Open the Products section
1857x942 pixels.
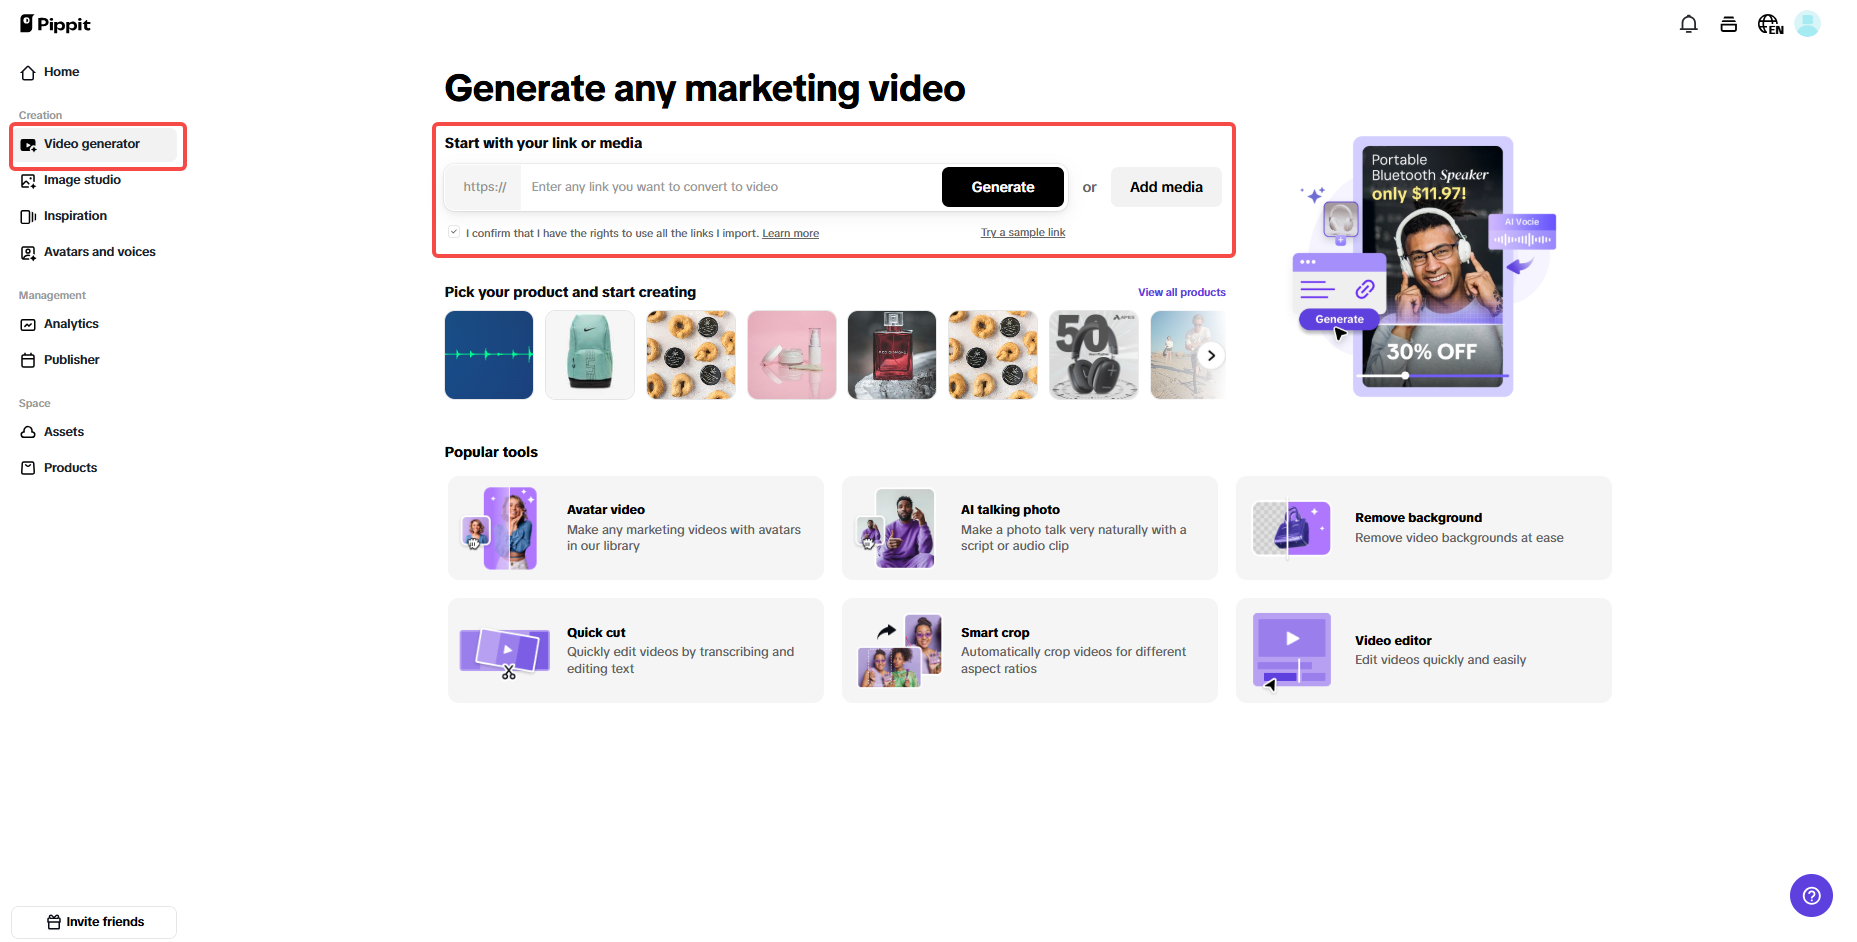tap(28, 467)
